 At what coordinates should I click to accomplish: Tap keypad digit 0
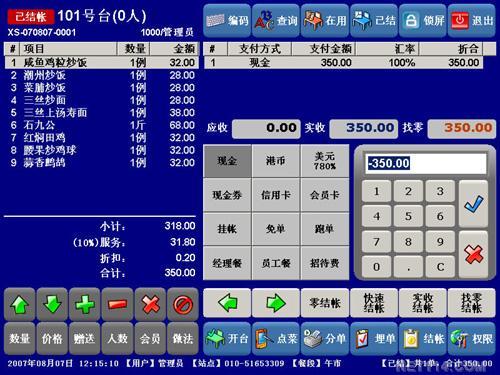[376, 267]
